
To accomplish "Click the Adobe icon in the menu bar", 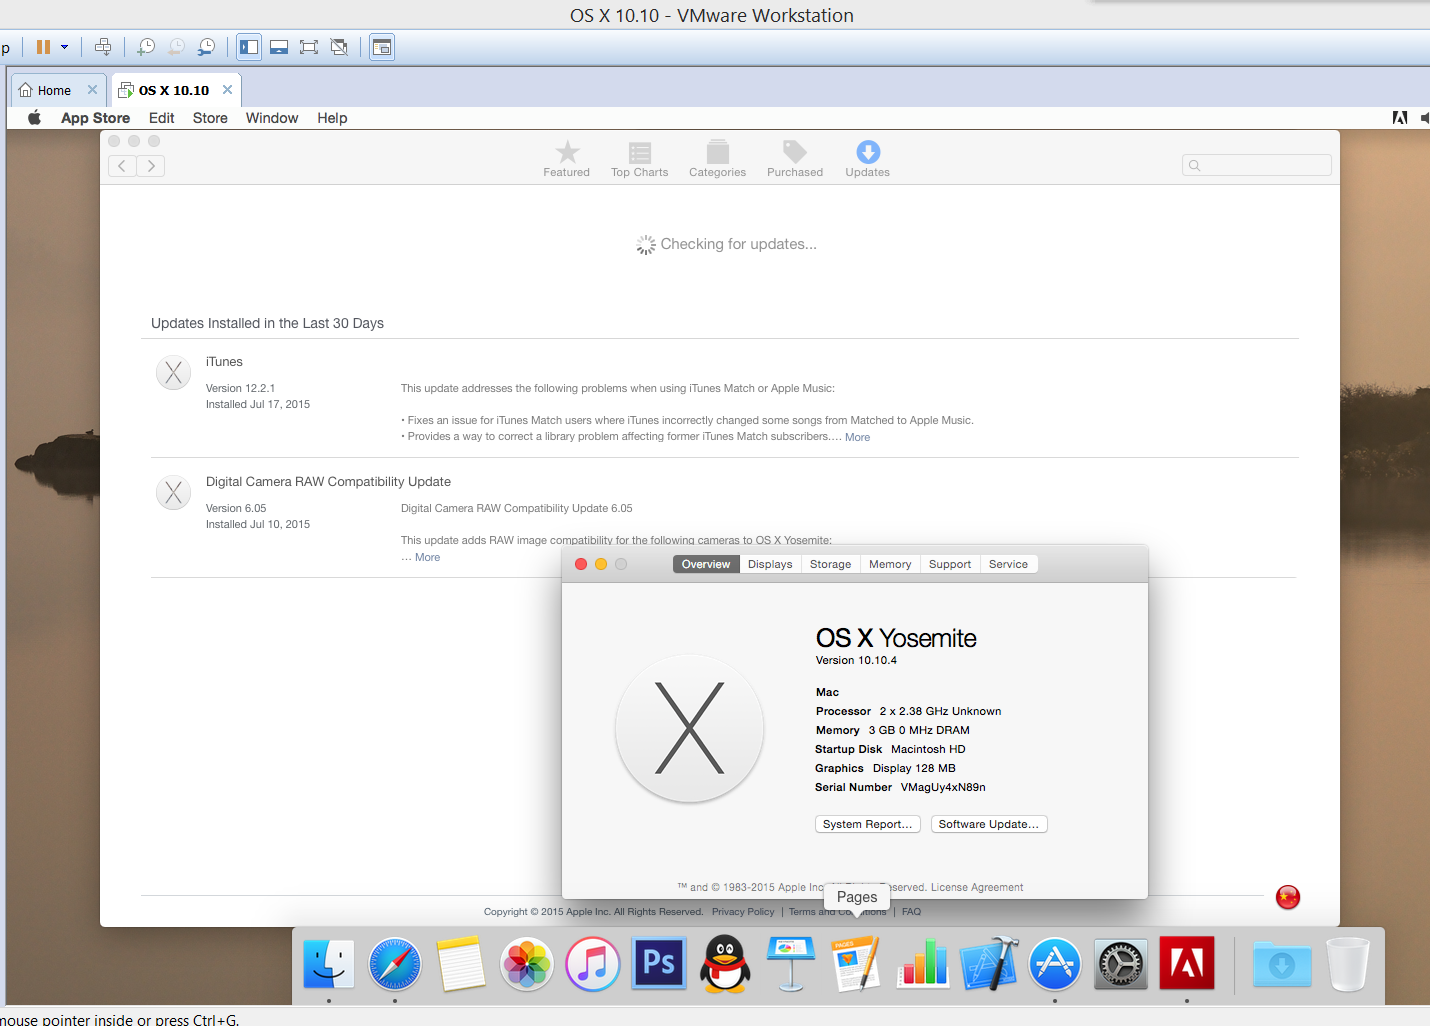I will pyautogui.click(x=1400, y=118).
